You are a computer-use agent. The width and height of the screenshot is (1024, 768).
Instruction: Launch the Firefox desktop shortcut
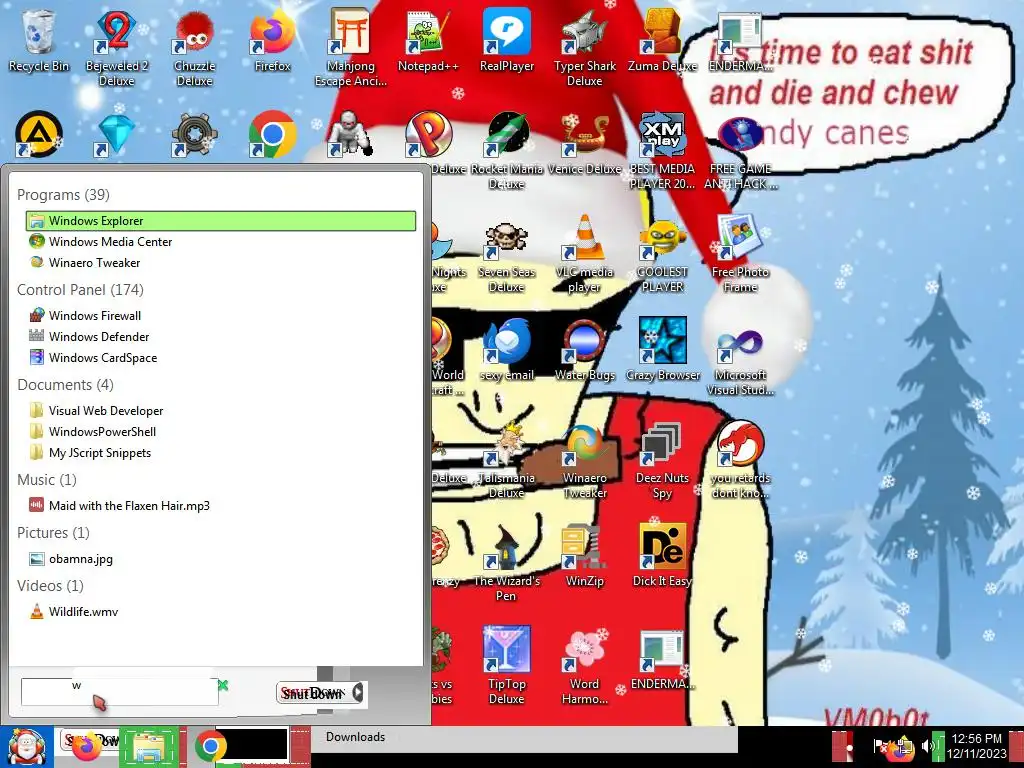point(272,39)
